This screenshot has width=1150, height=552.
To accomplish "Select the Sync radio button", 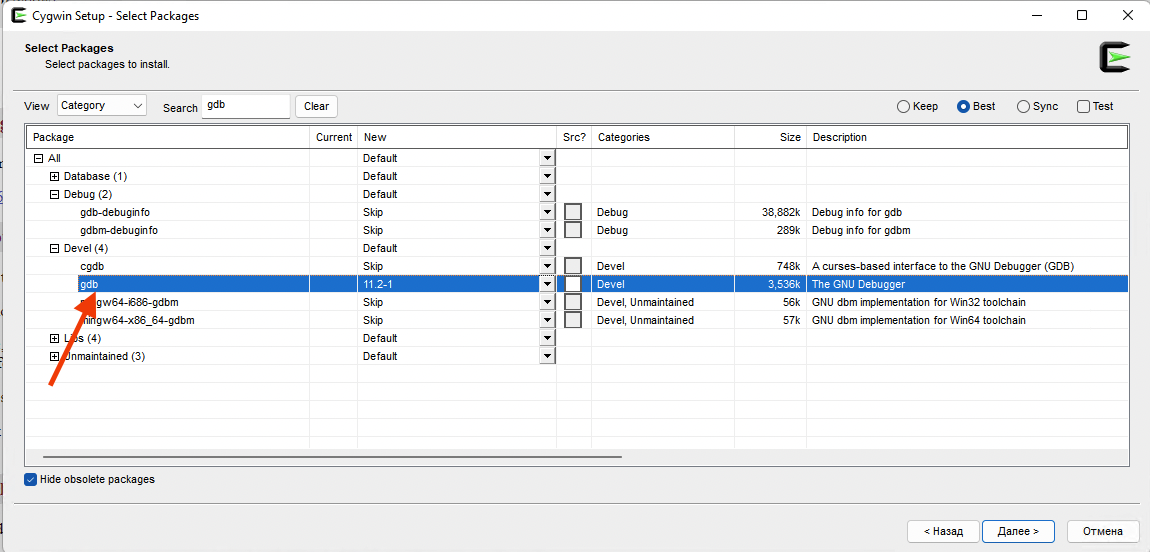I will 1023,106.
